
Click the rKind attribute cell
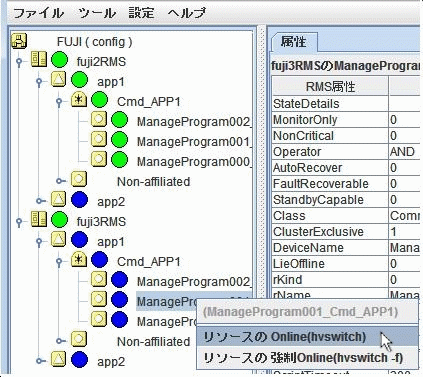point(330,280)
